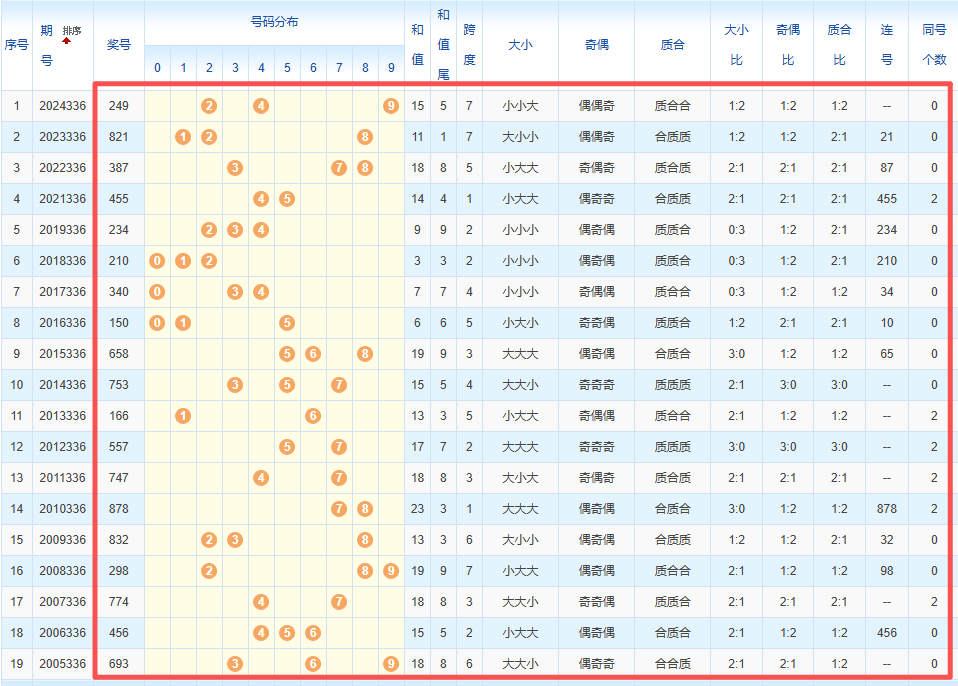Click orange ball 6 in row 2015336
Viewport: 958px width, 686px height.
pyautogui.click(x=313, y=353)
